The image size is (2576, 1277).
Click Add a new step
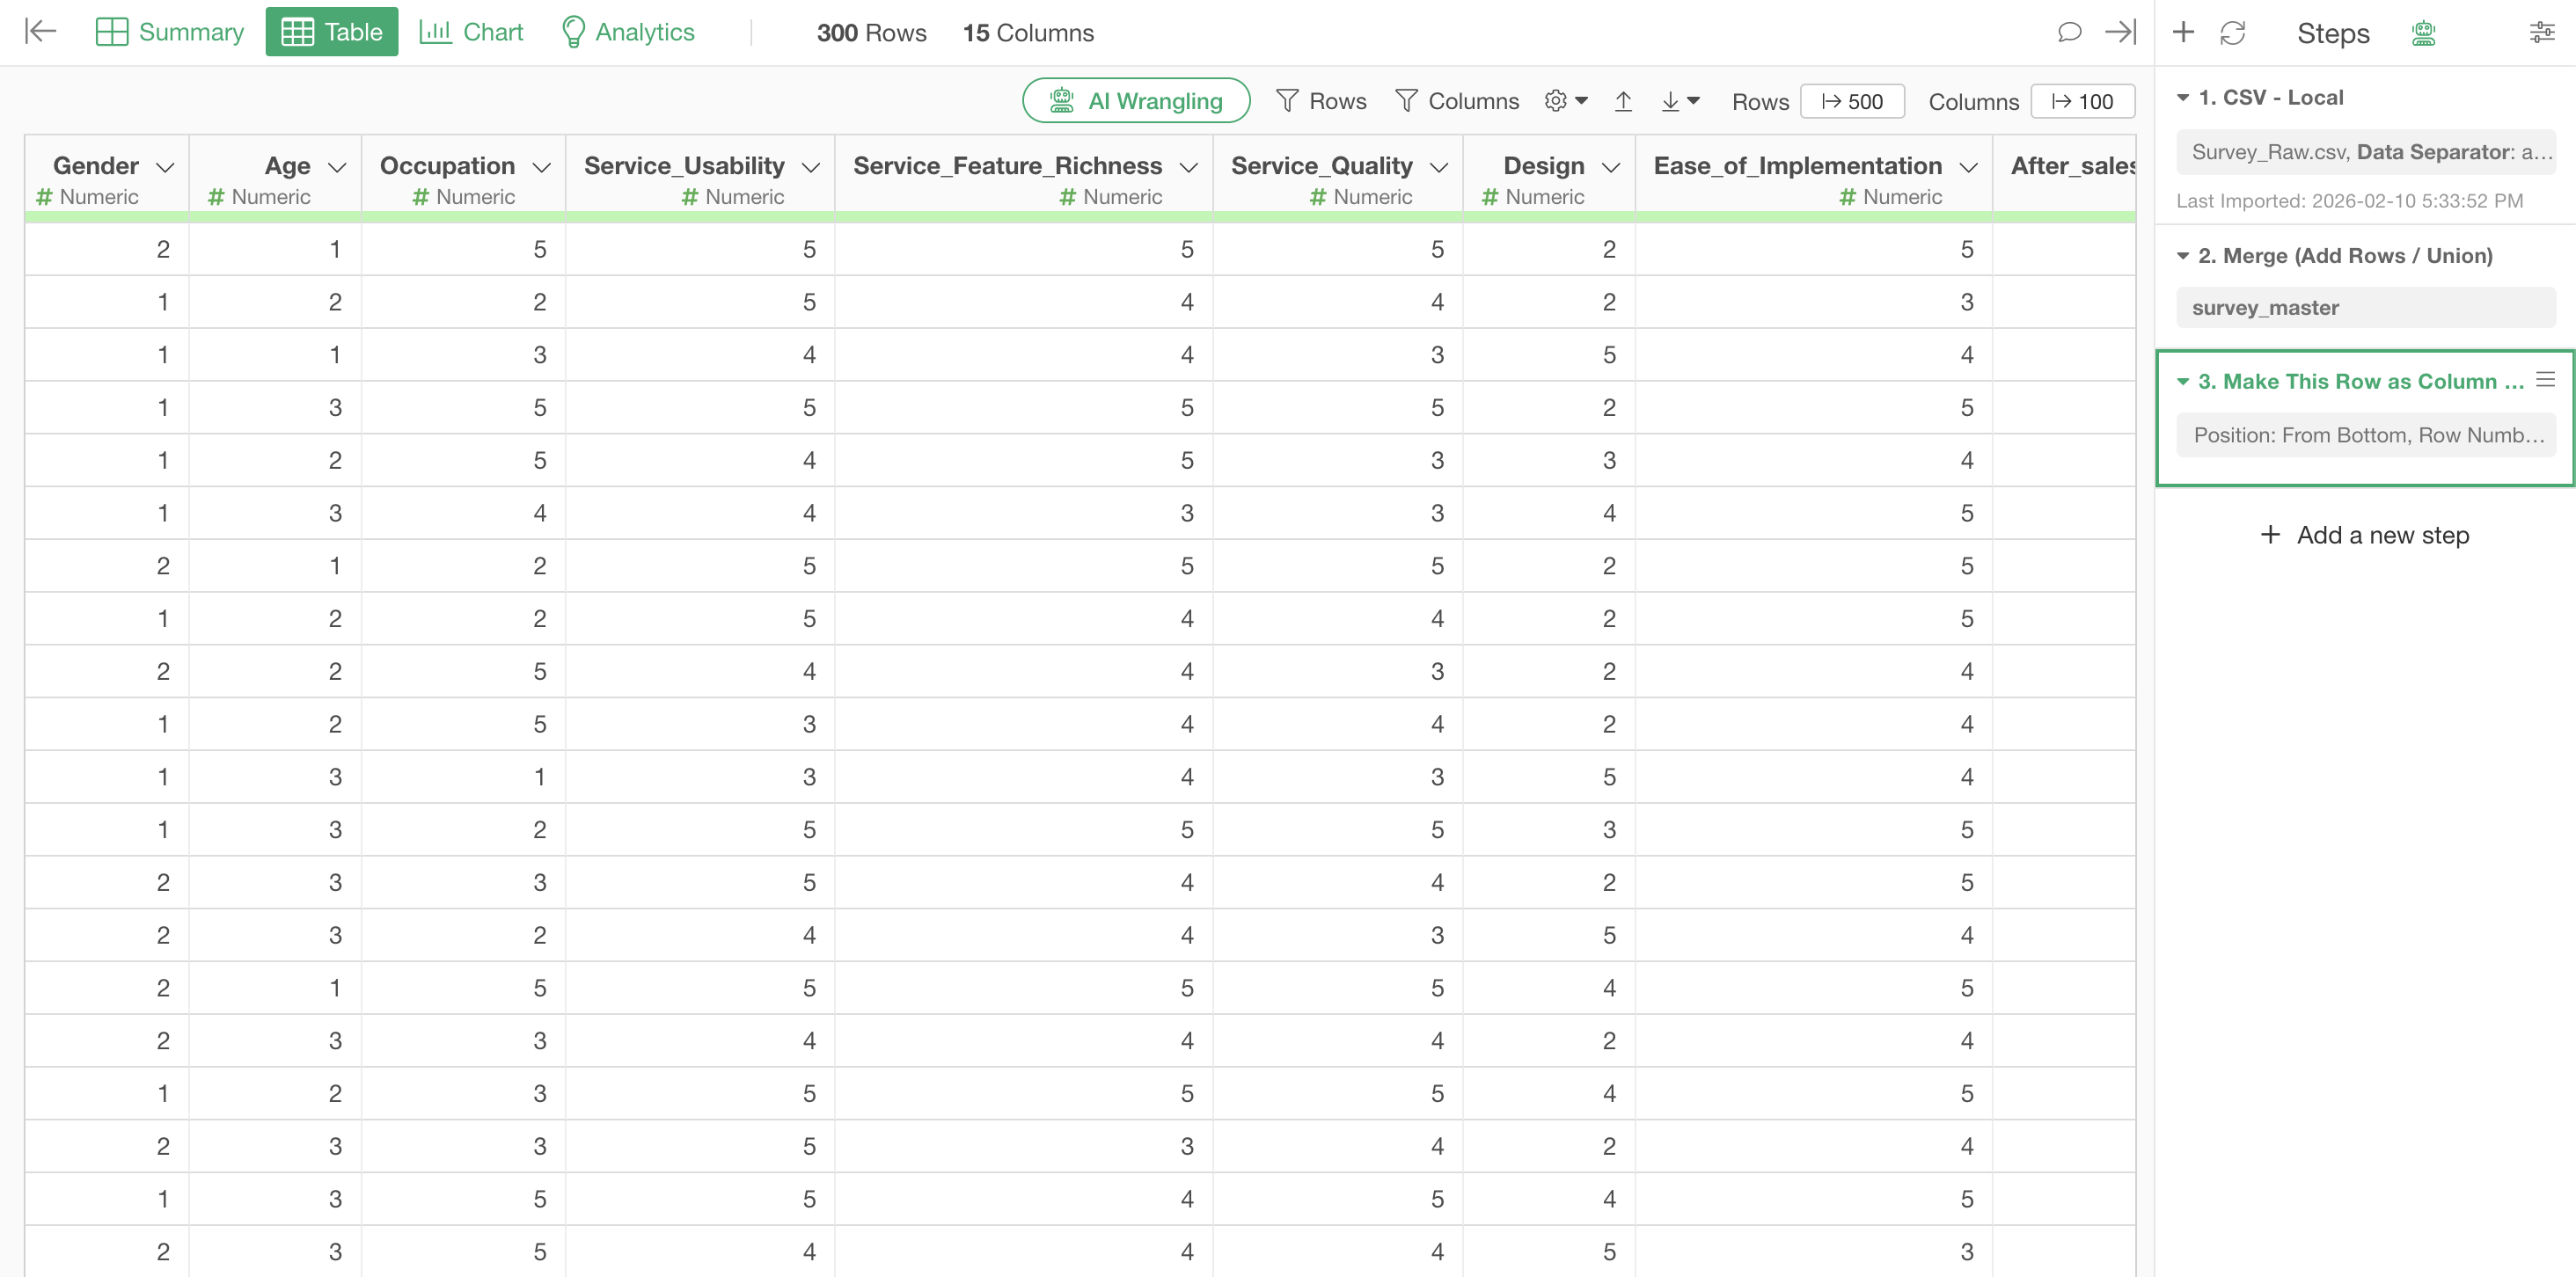pyautogui.click(x=2364, y=535)
